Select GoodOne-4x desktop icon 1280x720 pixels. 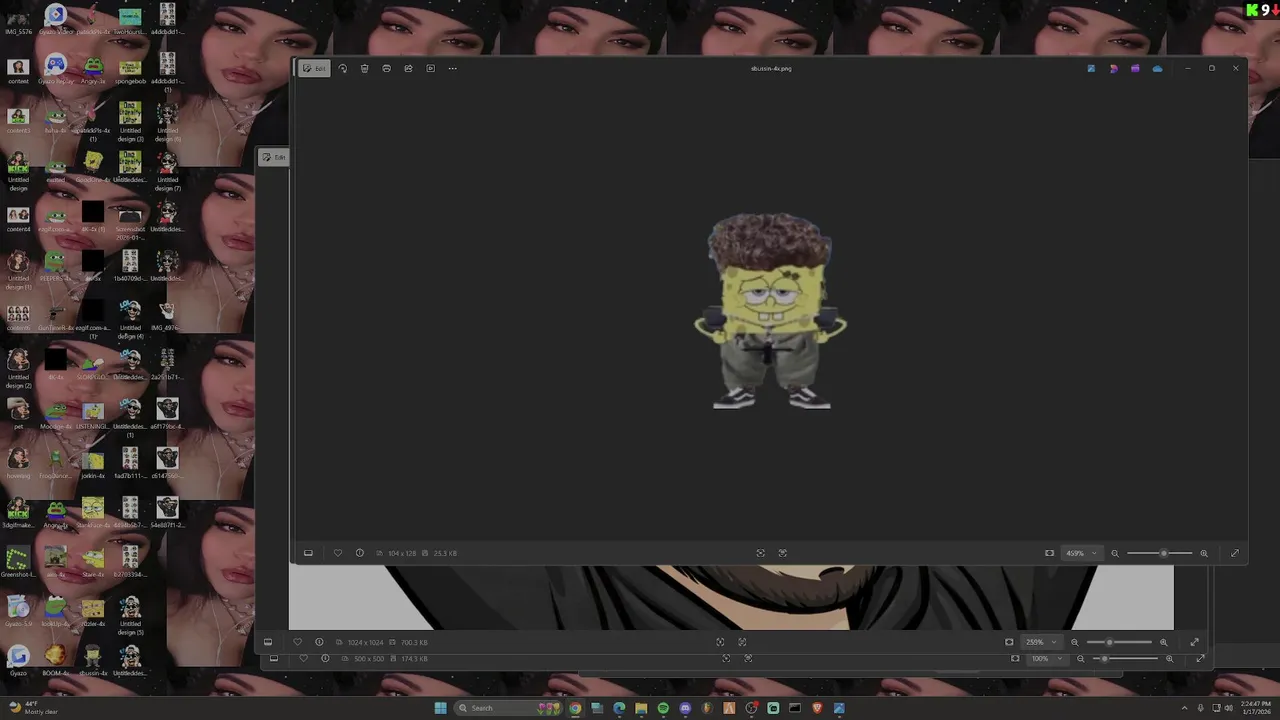coord(93,167)
